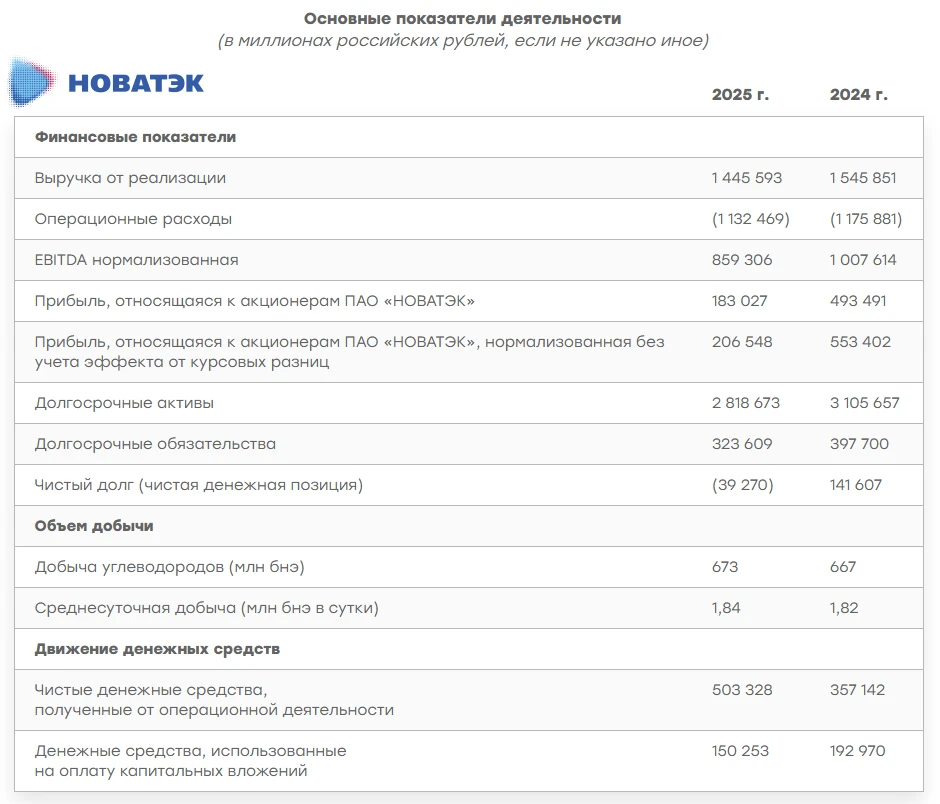This screenshot has height=804, width=940.
Task: Click the 'Среднесуточная добыча' row label
Action: tap(207, 609)
